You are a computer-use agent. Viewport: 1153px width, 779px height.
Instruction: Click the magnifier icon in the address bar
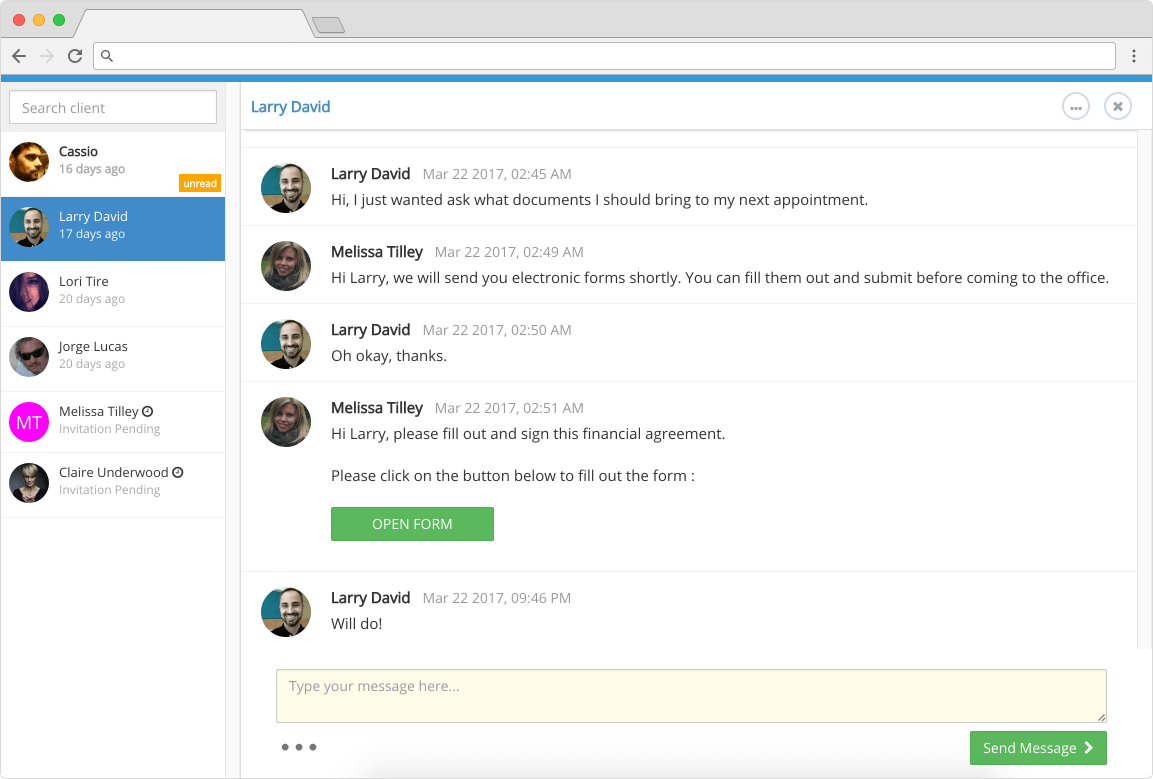click(x=107, y=56)
